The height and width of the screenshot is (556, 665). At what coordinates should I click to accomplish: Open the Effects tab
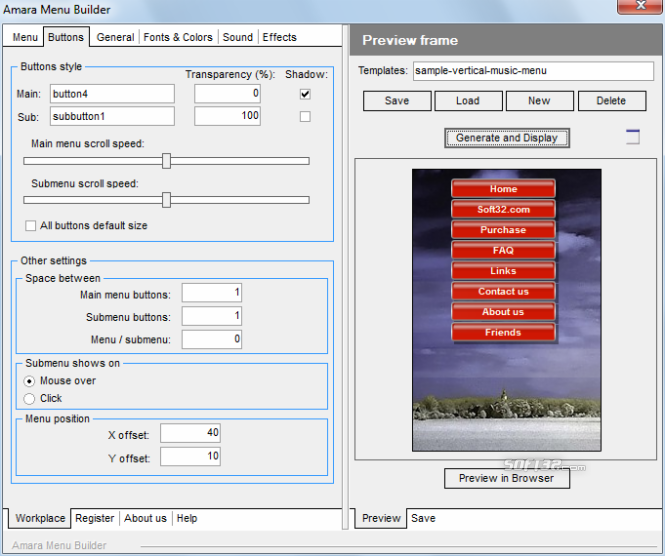(279, 37)
